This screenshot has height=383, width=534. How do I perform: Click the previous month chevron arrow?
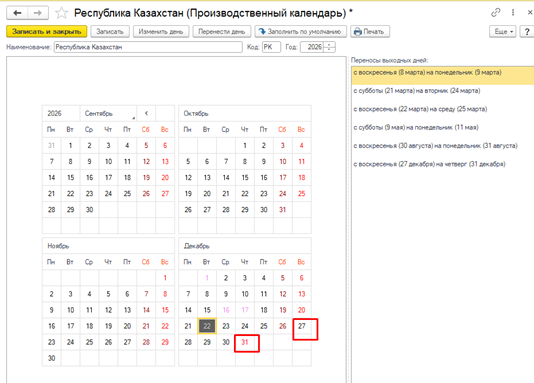coord(146,113)
